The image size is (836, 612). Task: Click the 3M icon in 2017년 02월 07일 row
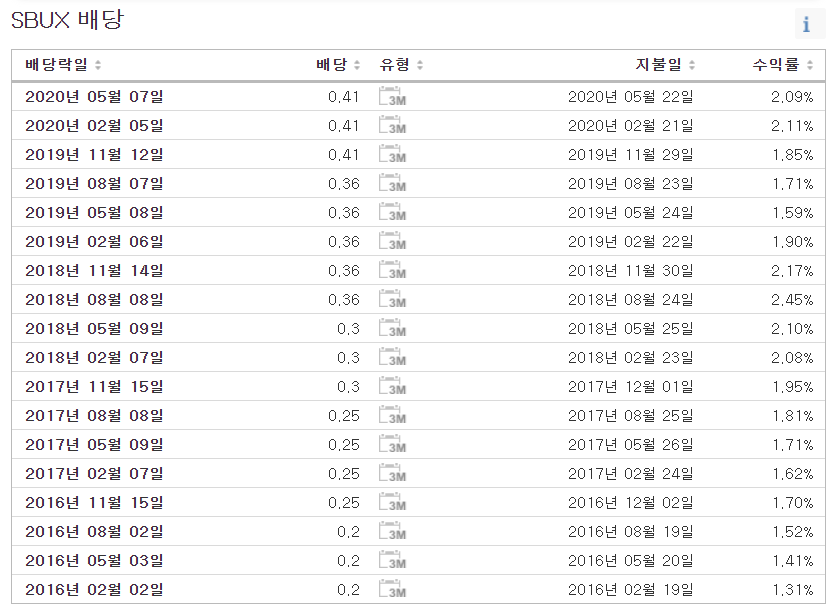[392, 473]
